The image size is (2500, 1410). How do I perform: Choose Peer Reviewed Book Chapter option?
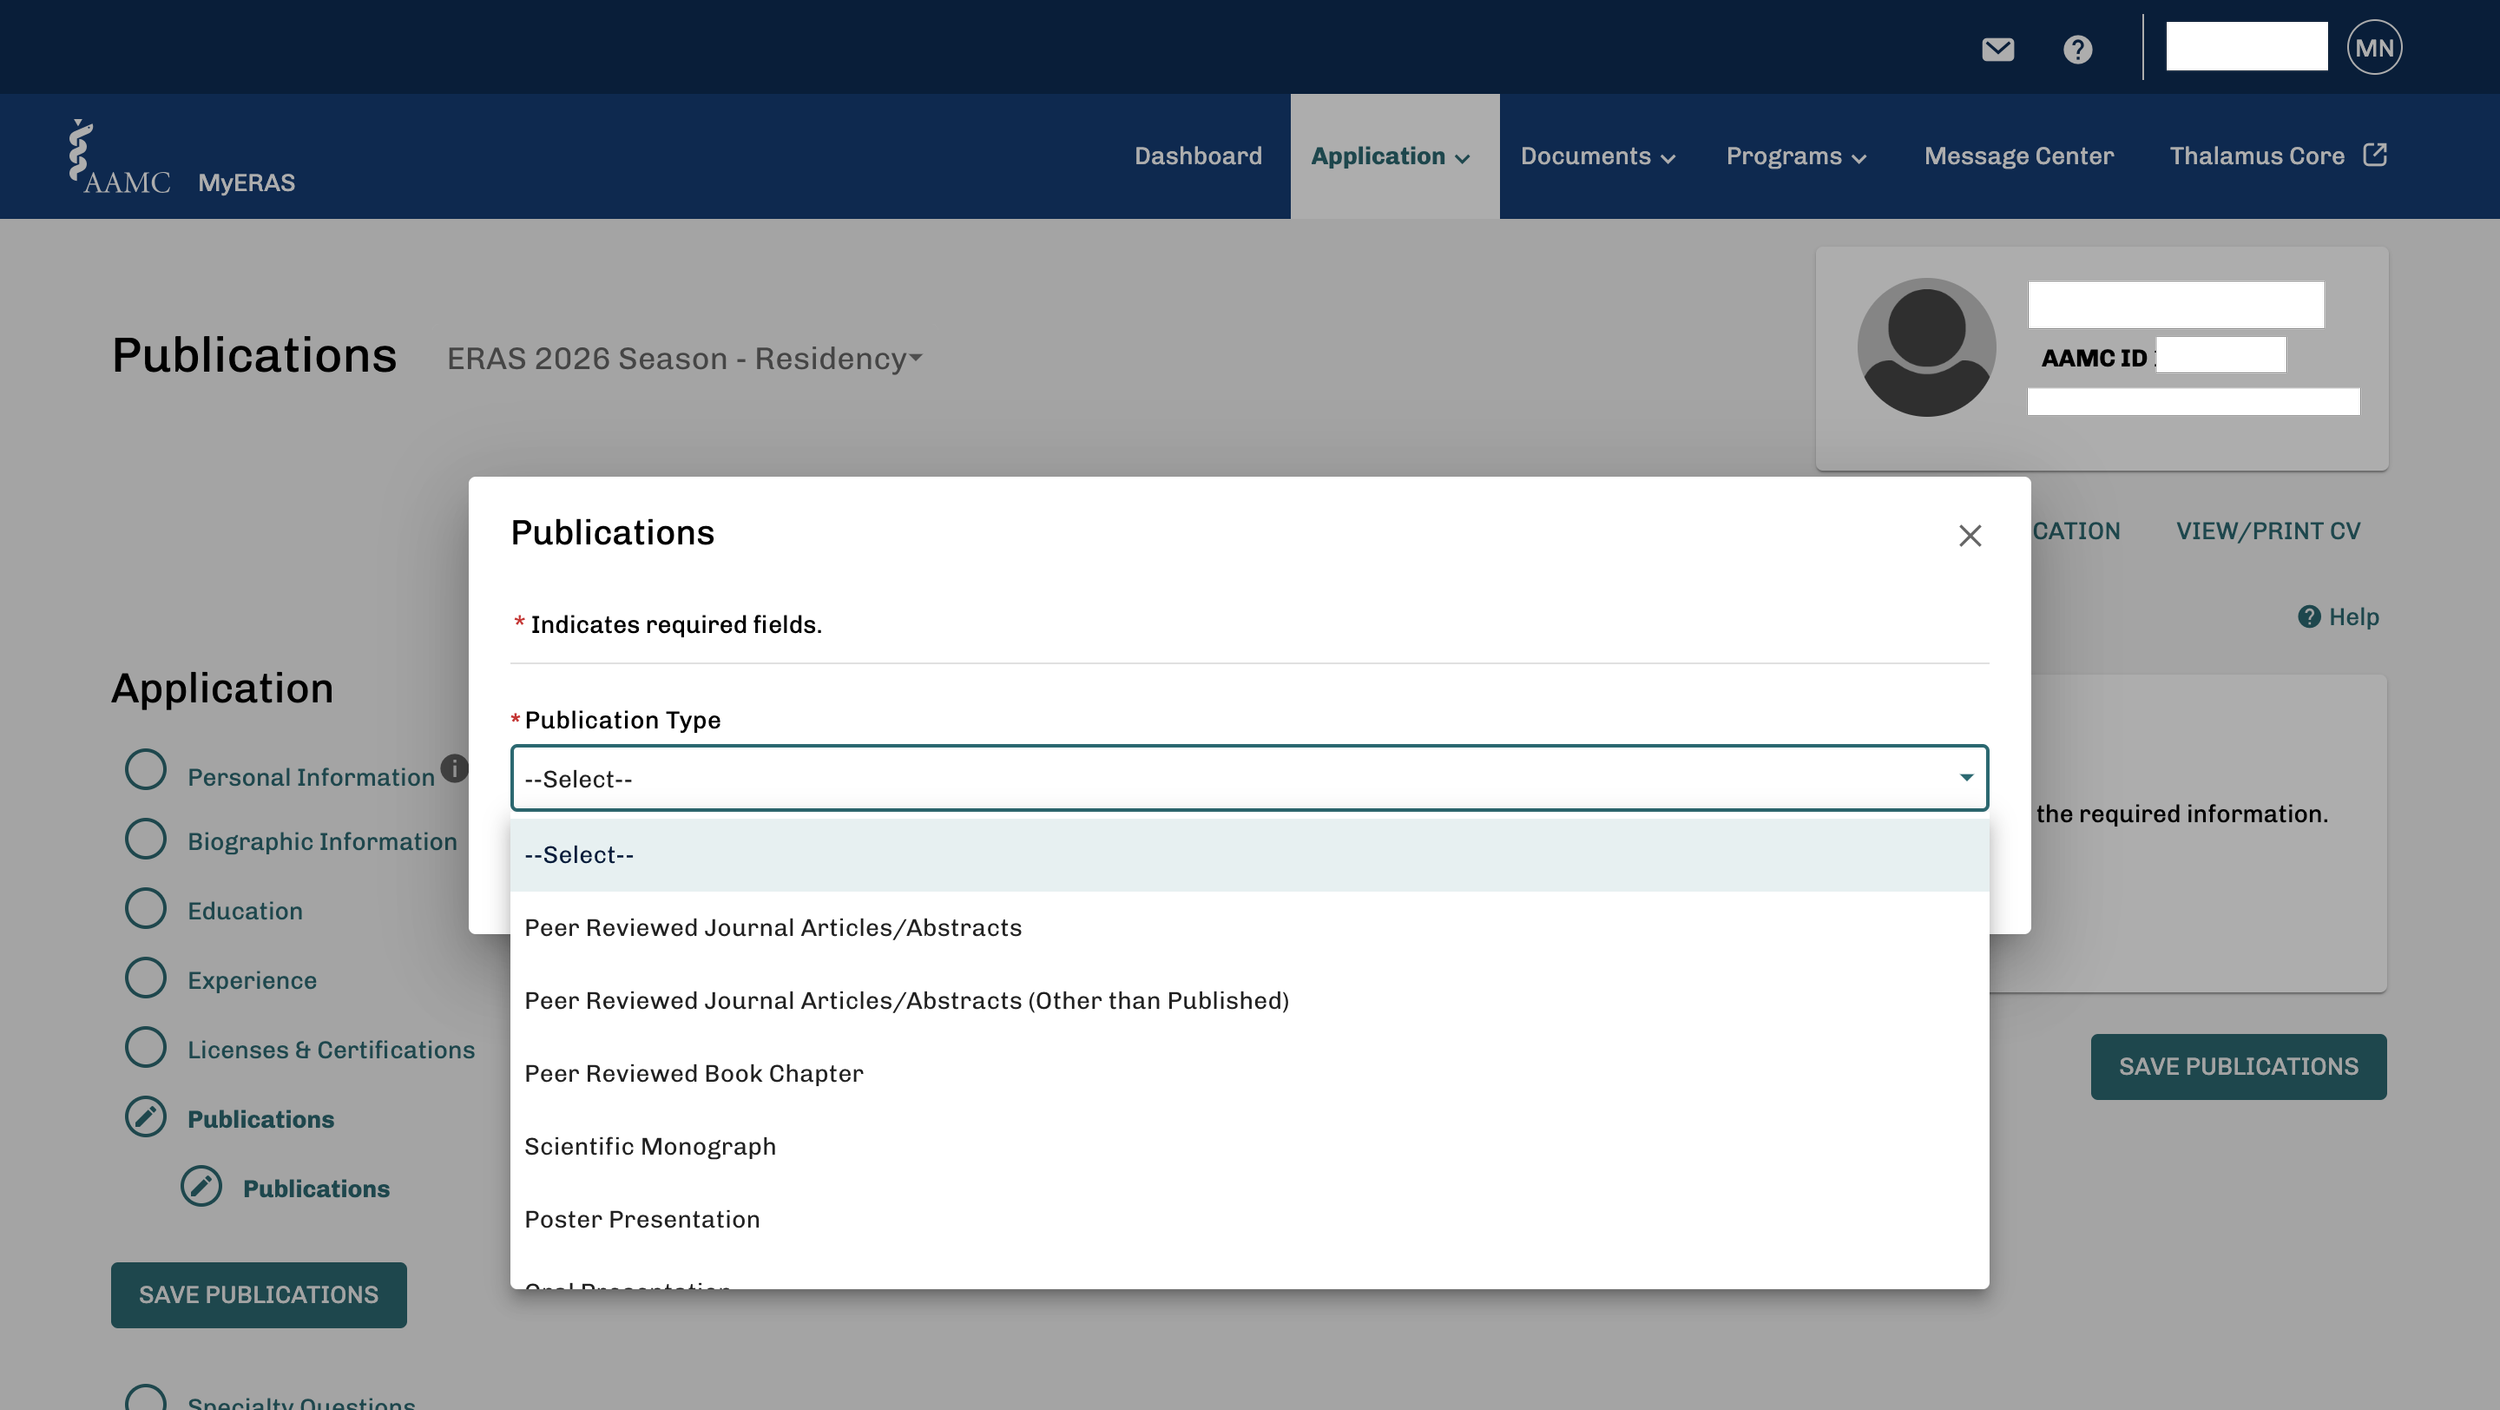pos(694,1074)
